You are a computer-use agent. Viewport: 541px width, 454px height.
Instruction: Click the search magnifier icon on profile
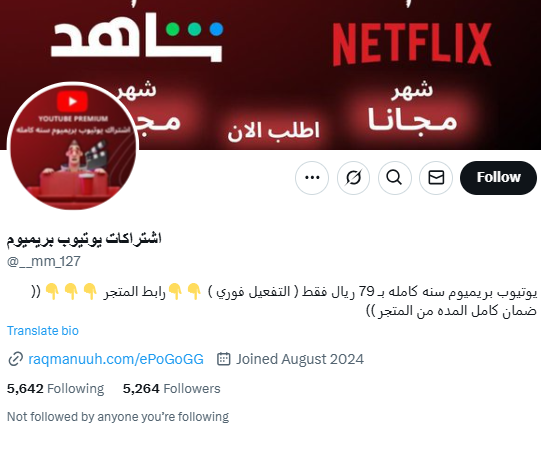(395, 178)
